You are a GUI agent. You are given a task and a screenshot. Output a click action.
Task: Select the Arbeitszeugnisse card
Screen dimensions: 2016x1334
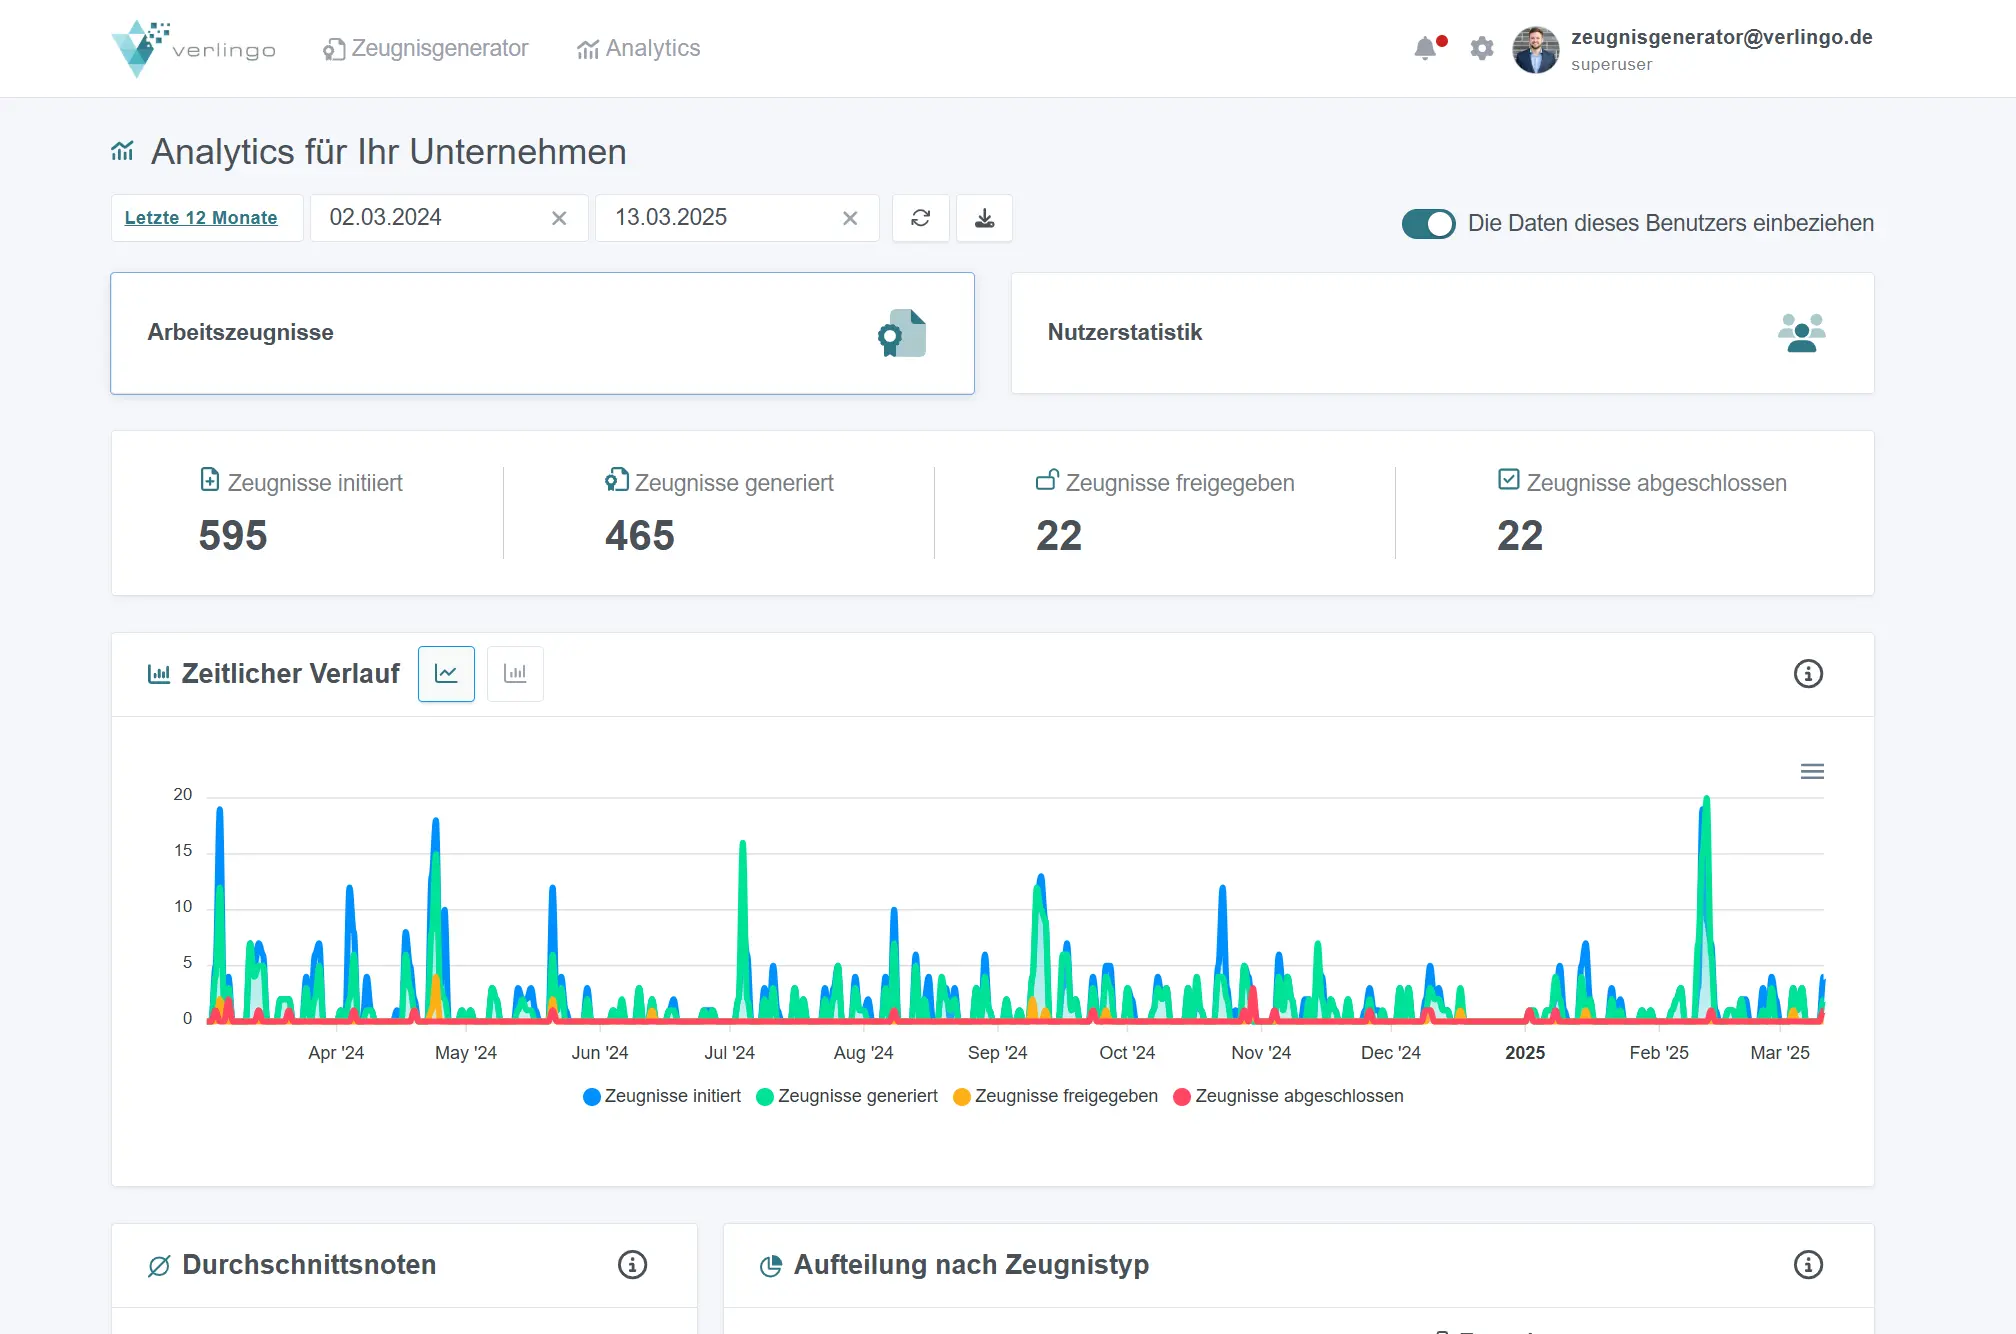click(542, 333)
